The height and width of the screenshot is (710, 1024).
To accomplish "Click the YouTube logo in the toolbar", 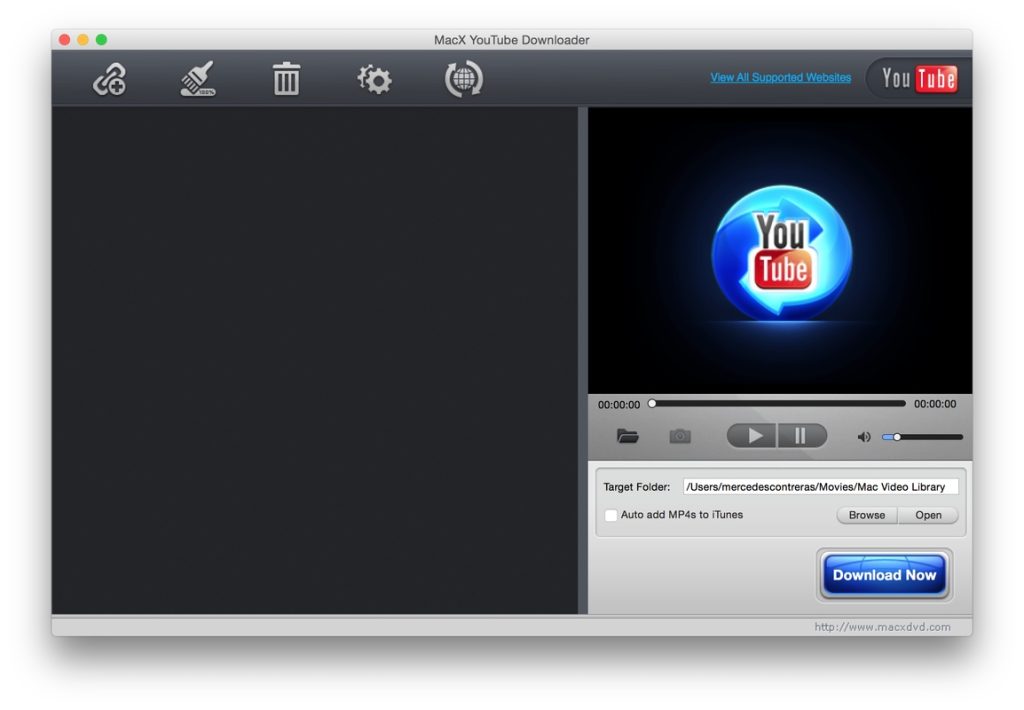I will click(916, 78).
